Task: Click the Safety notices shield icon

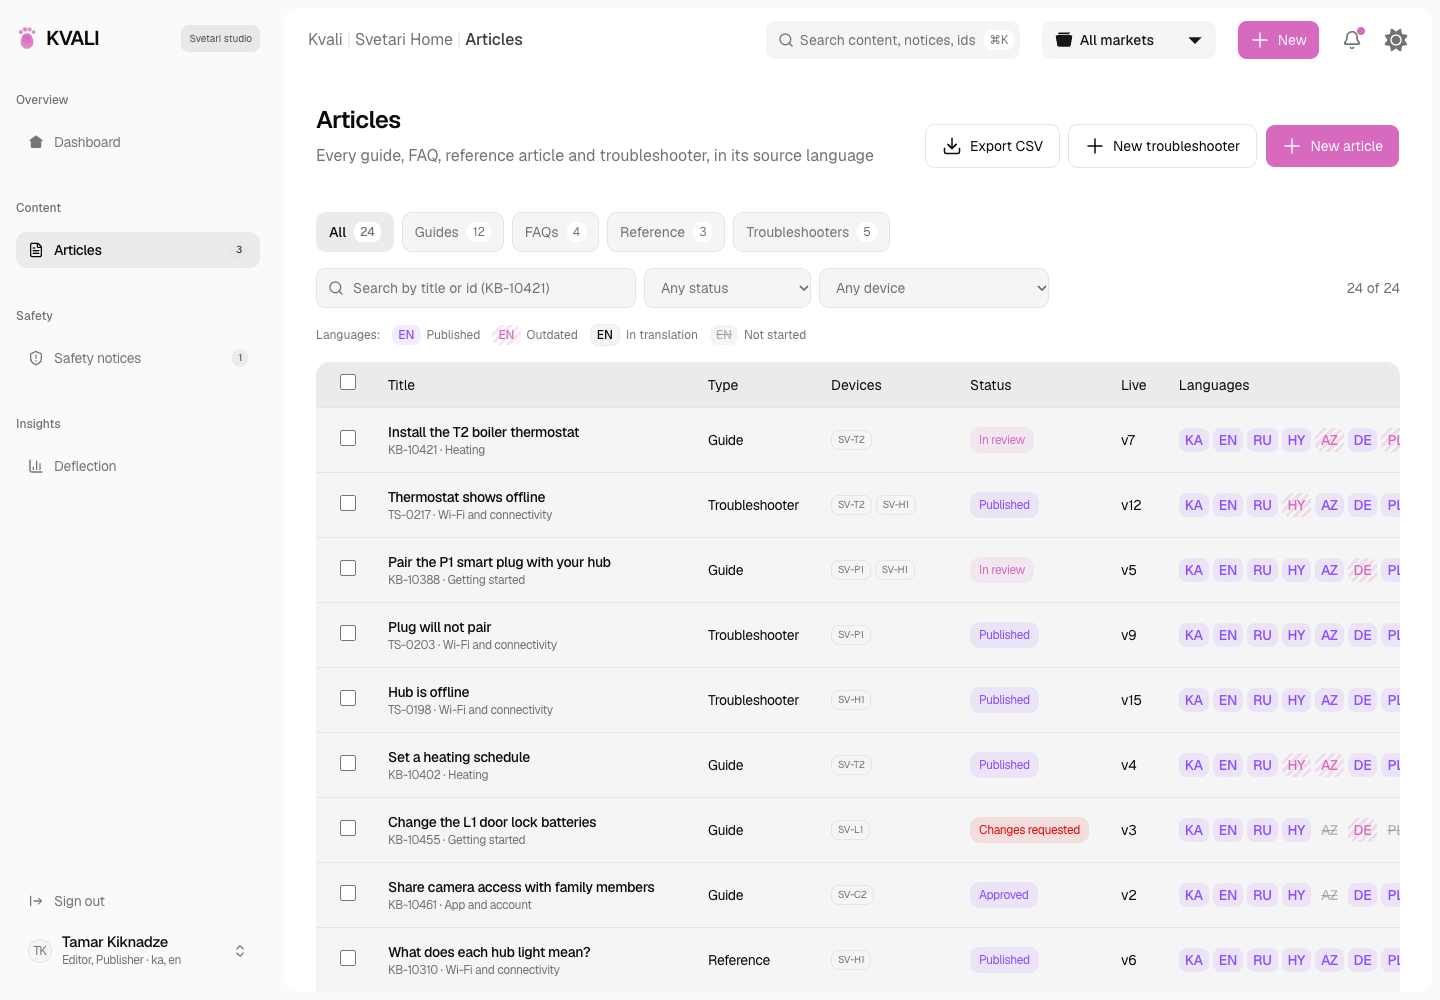Action: point(36,358)
